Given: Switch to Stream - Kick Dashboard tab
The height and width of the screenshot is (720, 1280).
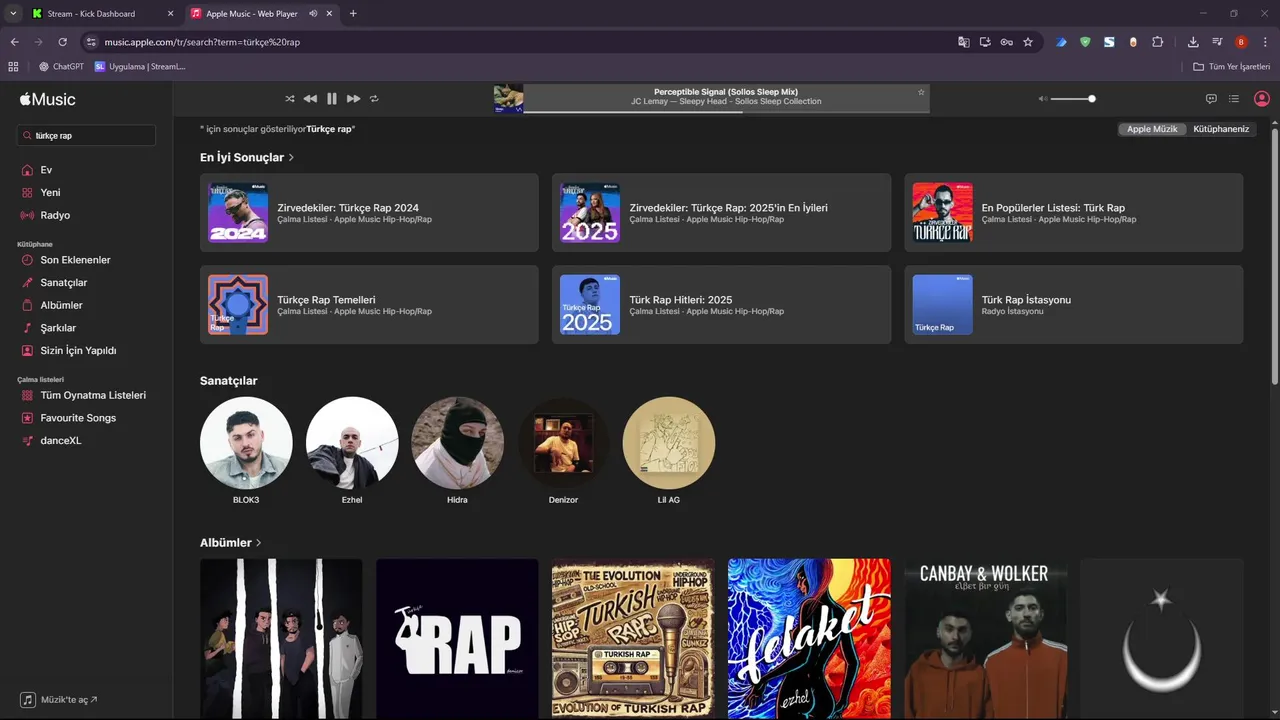Looking at the screenshot, I should [x=92, y=13].
